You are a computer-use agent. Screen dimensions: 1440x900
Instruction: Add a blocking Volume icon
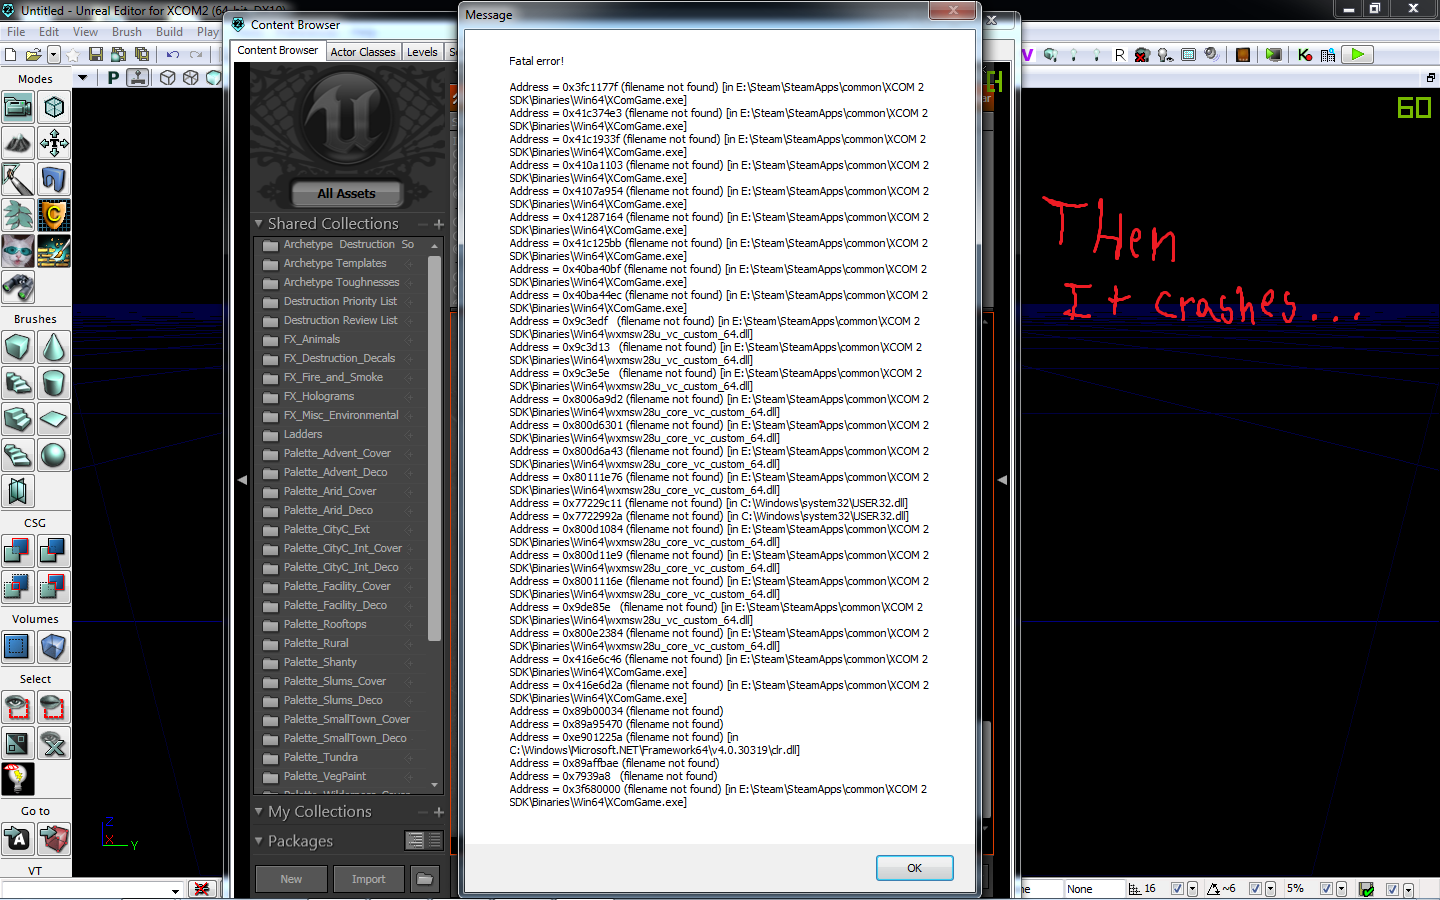[54, 647]
